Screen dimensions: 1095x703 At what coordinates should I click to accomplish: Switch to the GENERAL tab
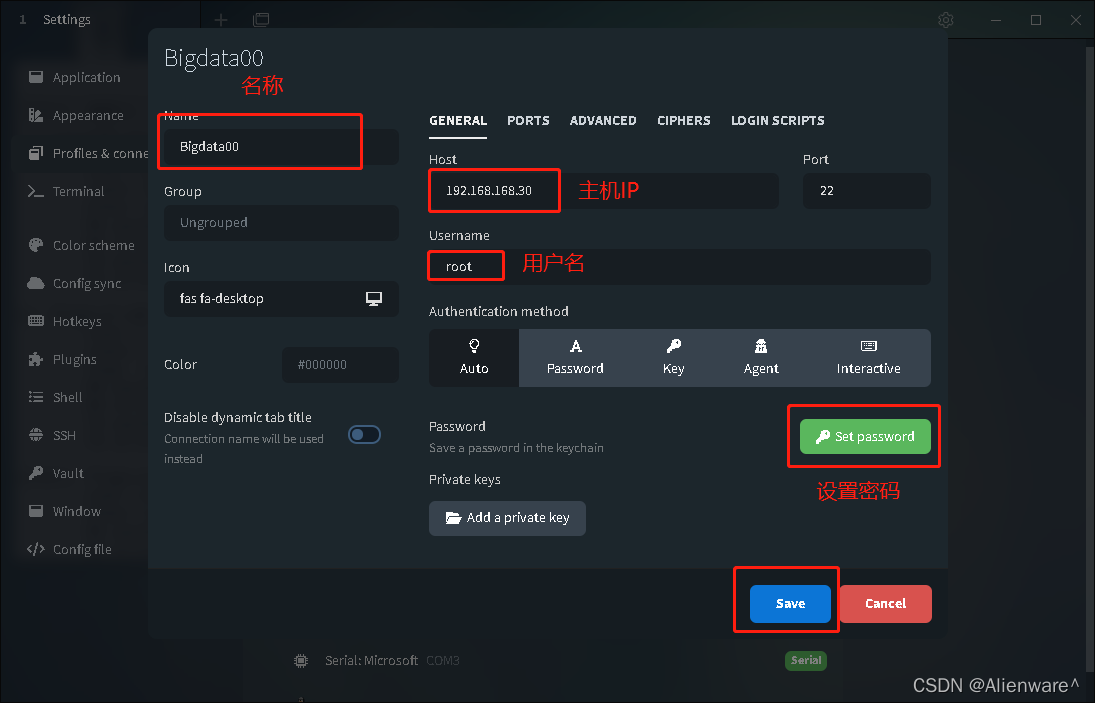pos(458,121)
